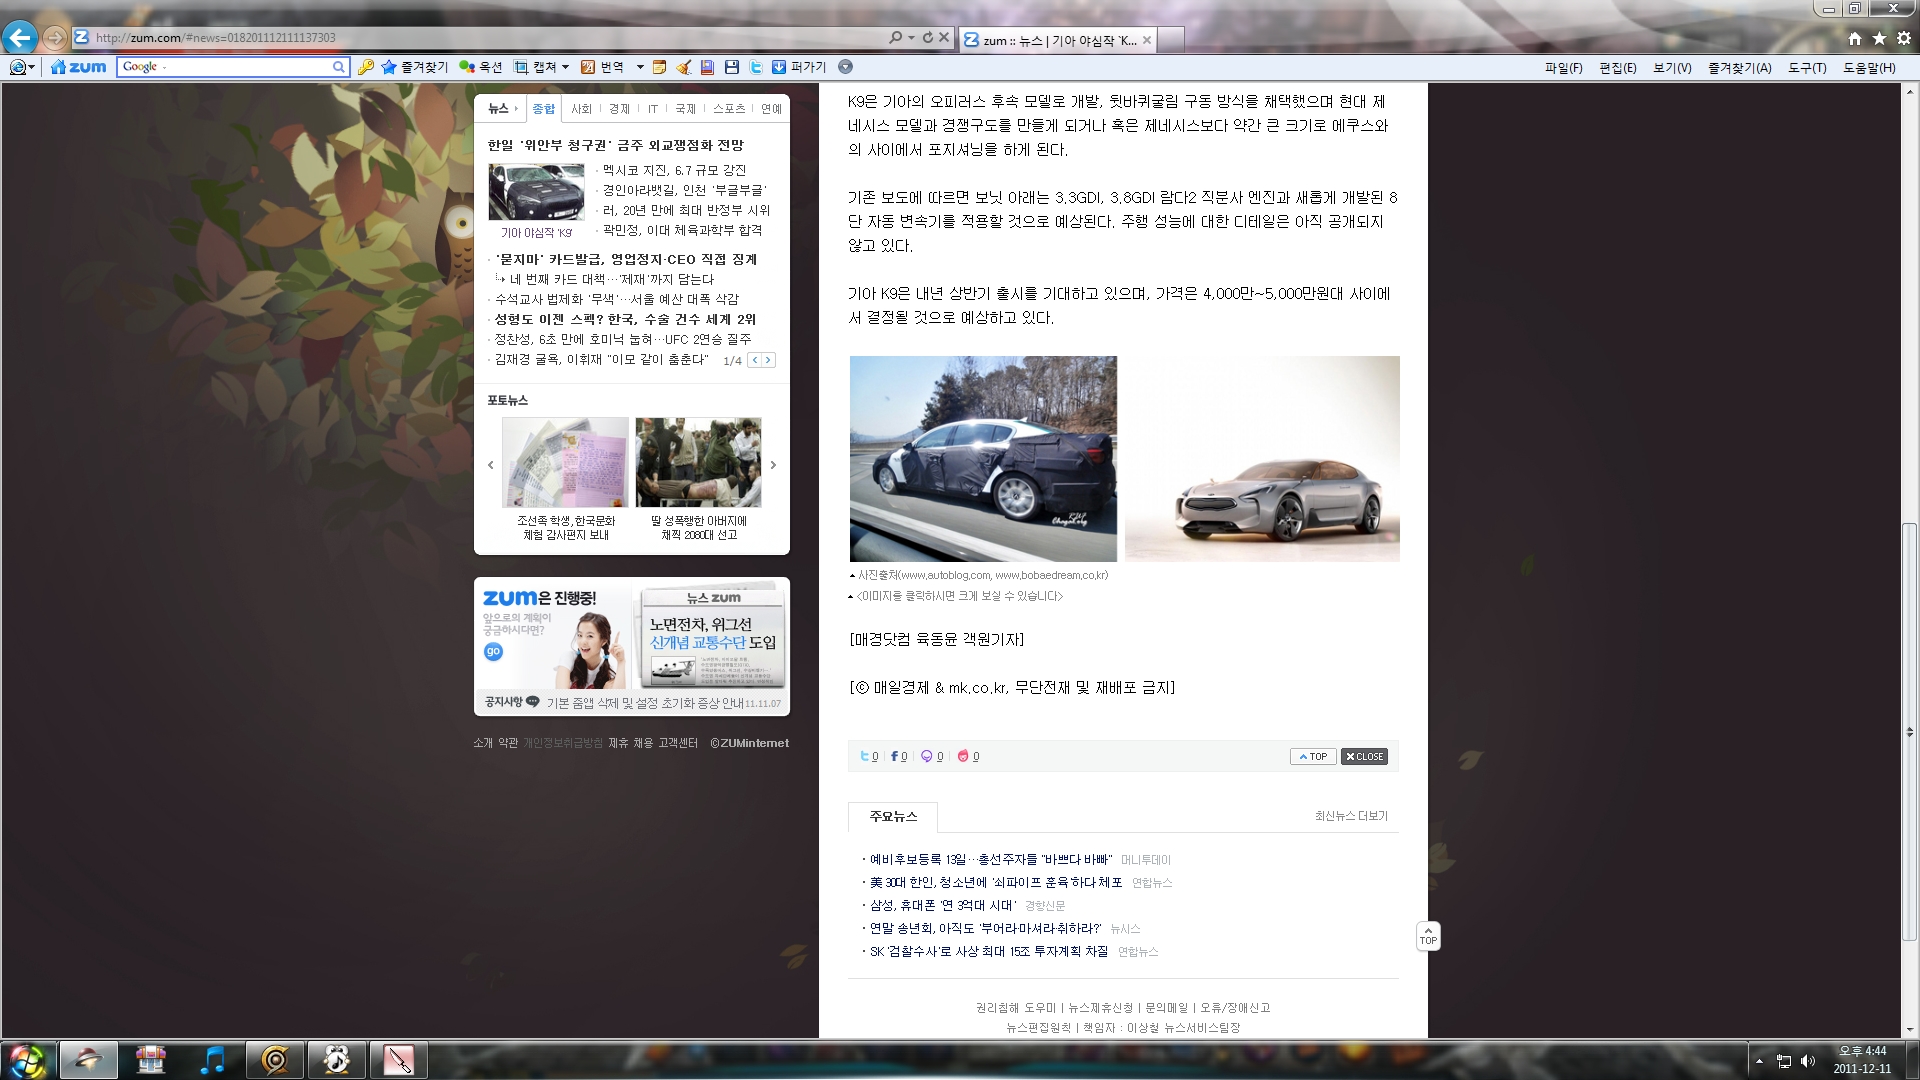The width and height of the screenshot is (1920, 1080).
Task: Click the save floppy disk toolbar icon
Action: [x=732, y=67]
